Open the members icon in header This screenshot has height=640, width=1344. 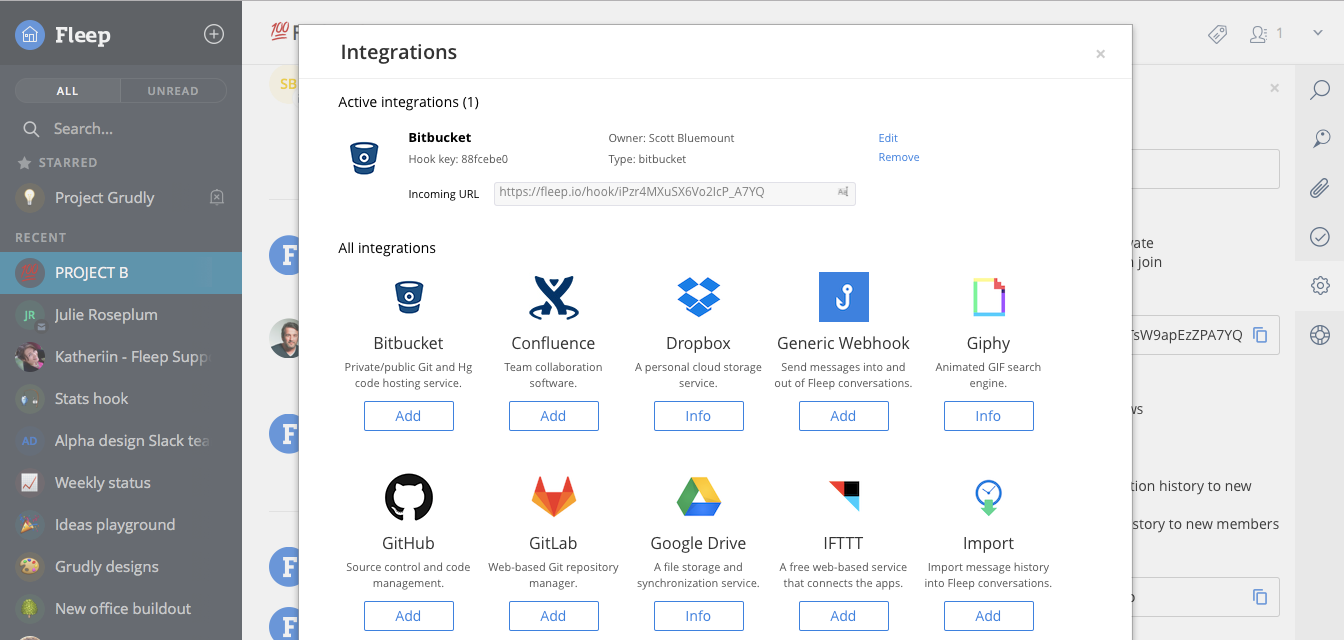tap(1259, 34)
